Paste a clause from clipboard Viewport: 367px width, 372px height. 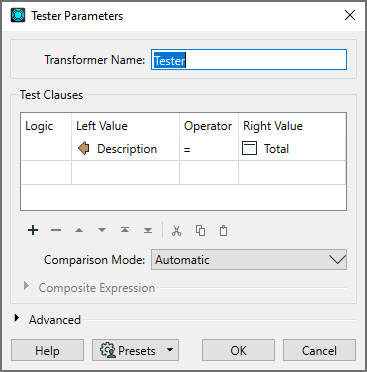click(x=223, y=231)
